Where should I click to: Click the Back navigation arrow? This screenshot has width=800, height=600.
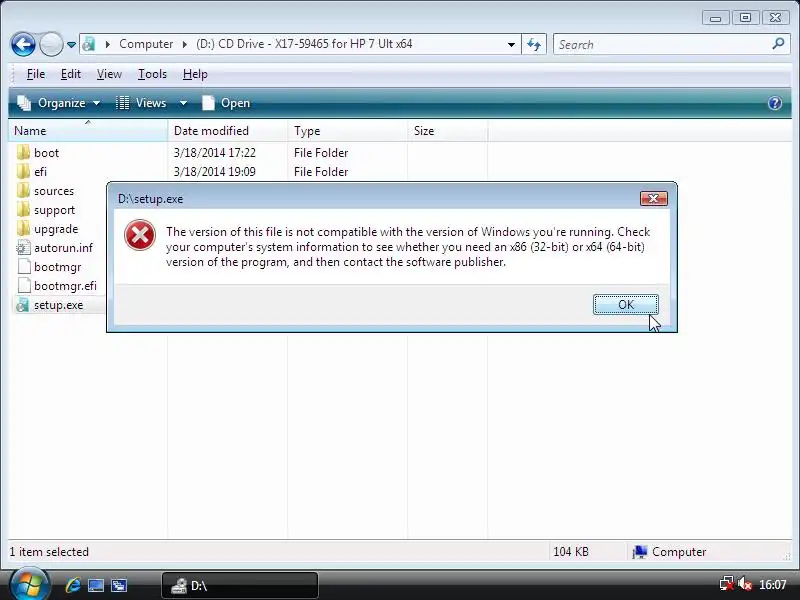[23, 44]
